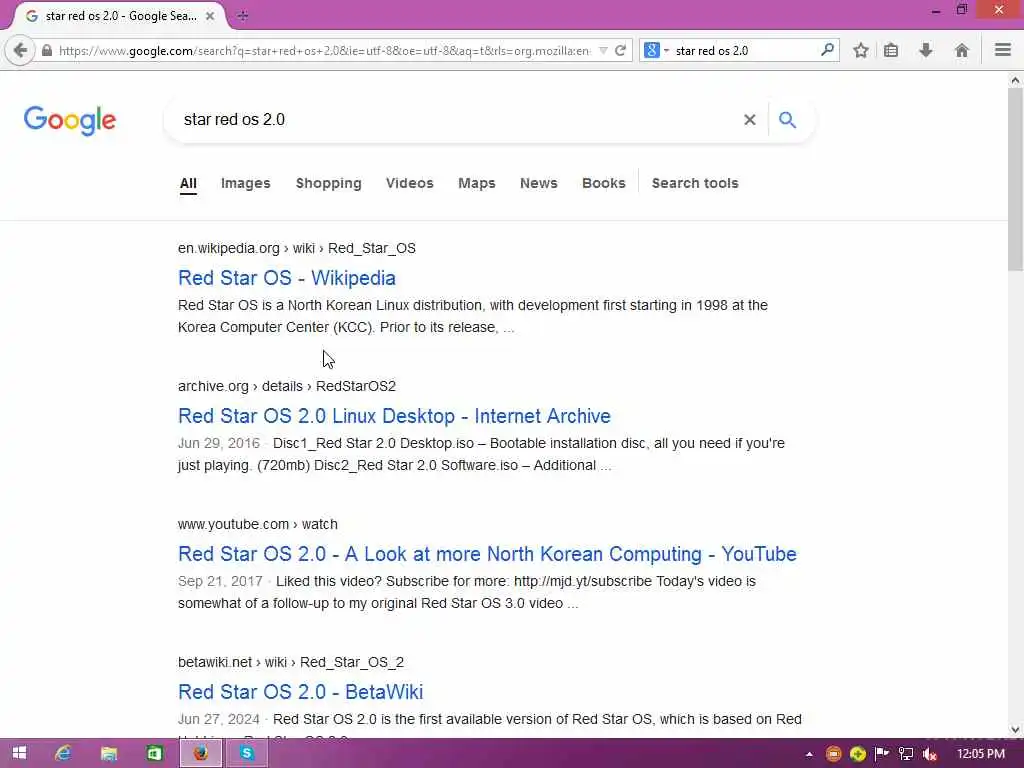Open the URL history dropdown arrow
Image resolution: width=1024 pixels, height=768 pixels.
click(x=603, y=50)
